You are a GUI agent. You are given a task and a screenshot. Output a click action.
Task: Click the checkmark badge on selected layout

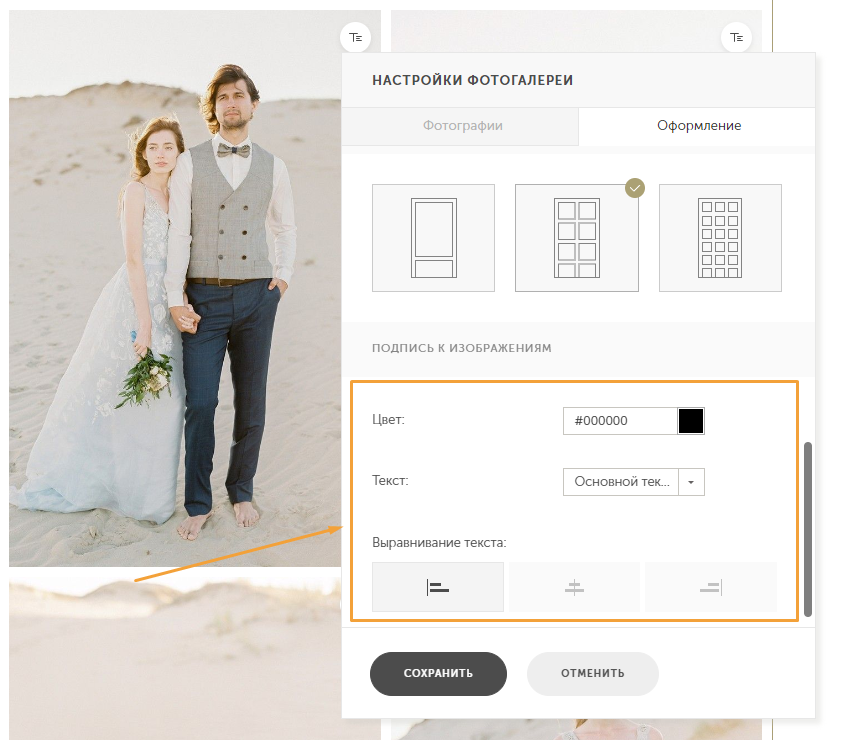click(x=633, y=187)
